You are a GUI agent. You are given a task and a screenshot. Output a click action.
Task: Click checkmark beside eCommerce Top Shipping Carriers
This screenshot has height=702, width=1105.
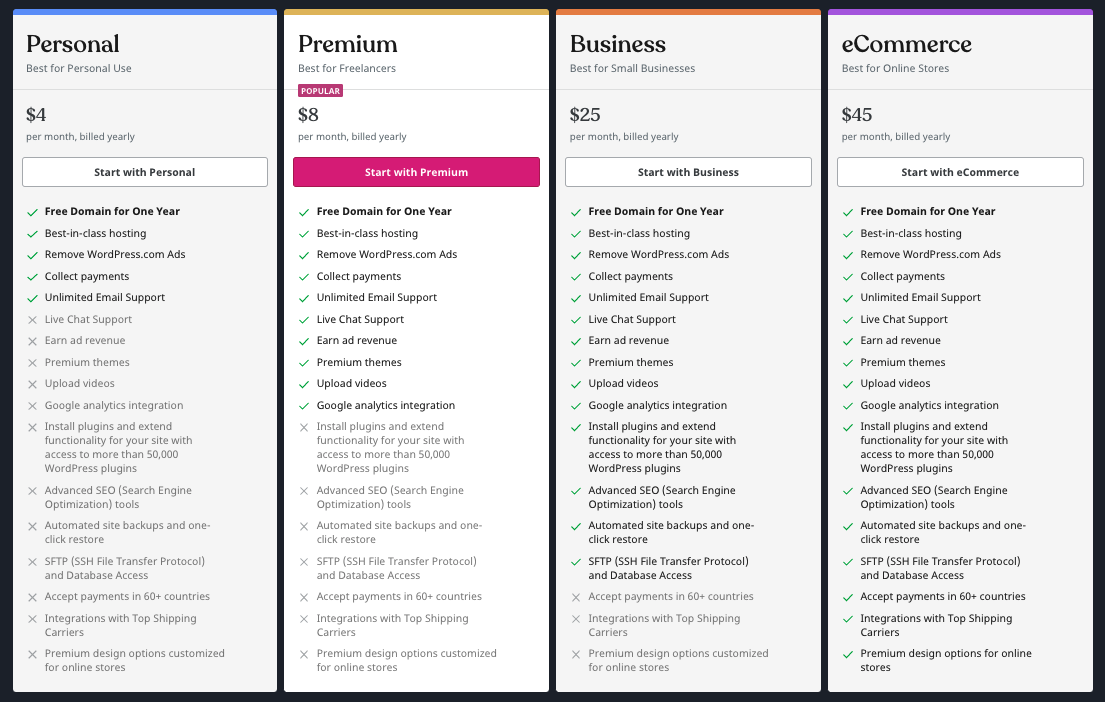(x=849, y=619)
